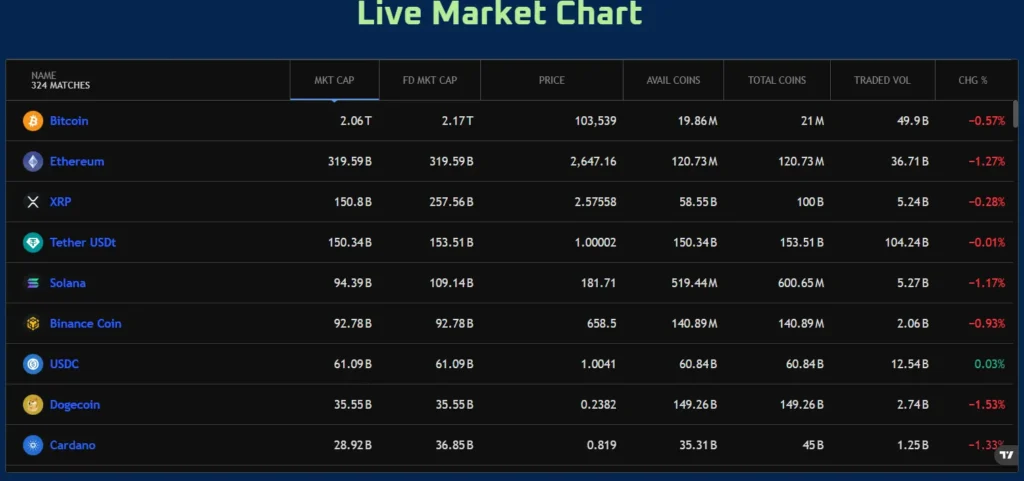Click the Ethereum logo icon

[33, 161]
